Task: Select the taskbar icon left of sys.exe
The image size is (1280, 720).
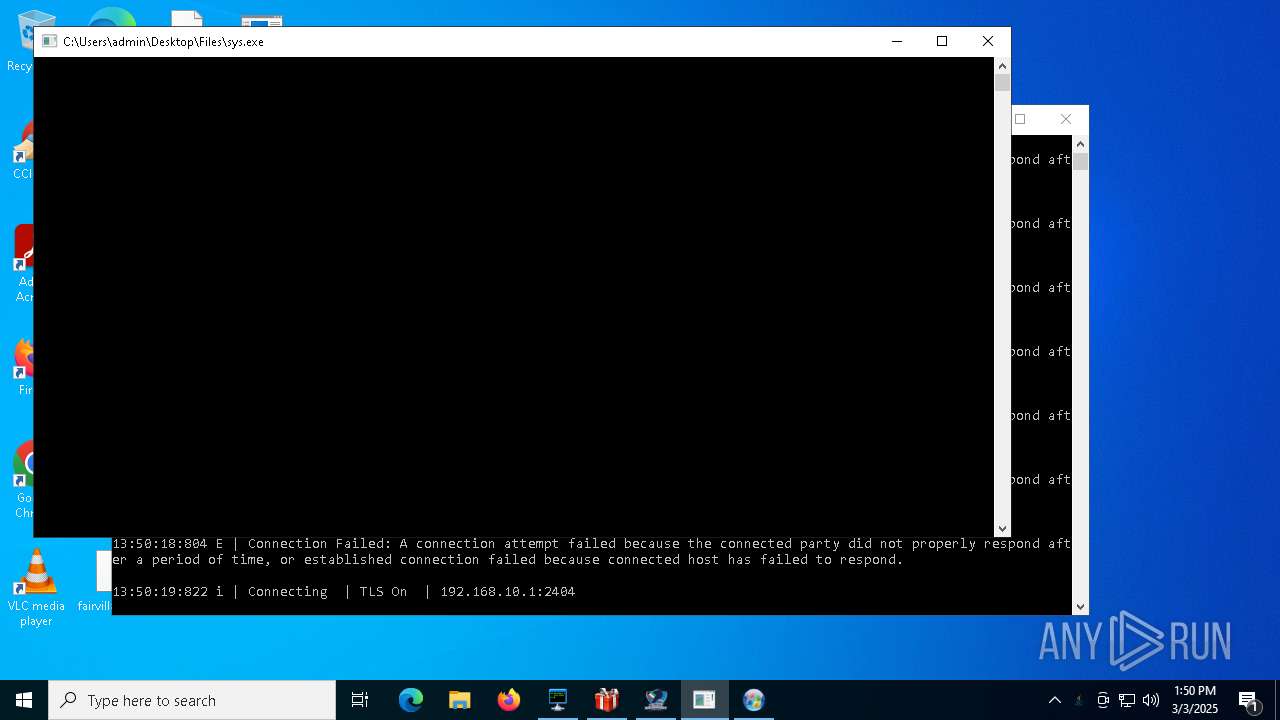Action: point(656,700)
